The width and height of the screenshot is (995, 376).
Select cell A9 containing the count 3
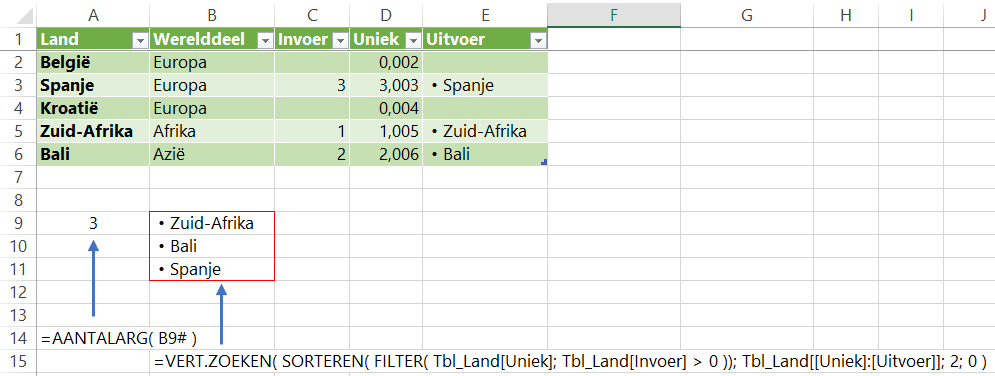93,223
